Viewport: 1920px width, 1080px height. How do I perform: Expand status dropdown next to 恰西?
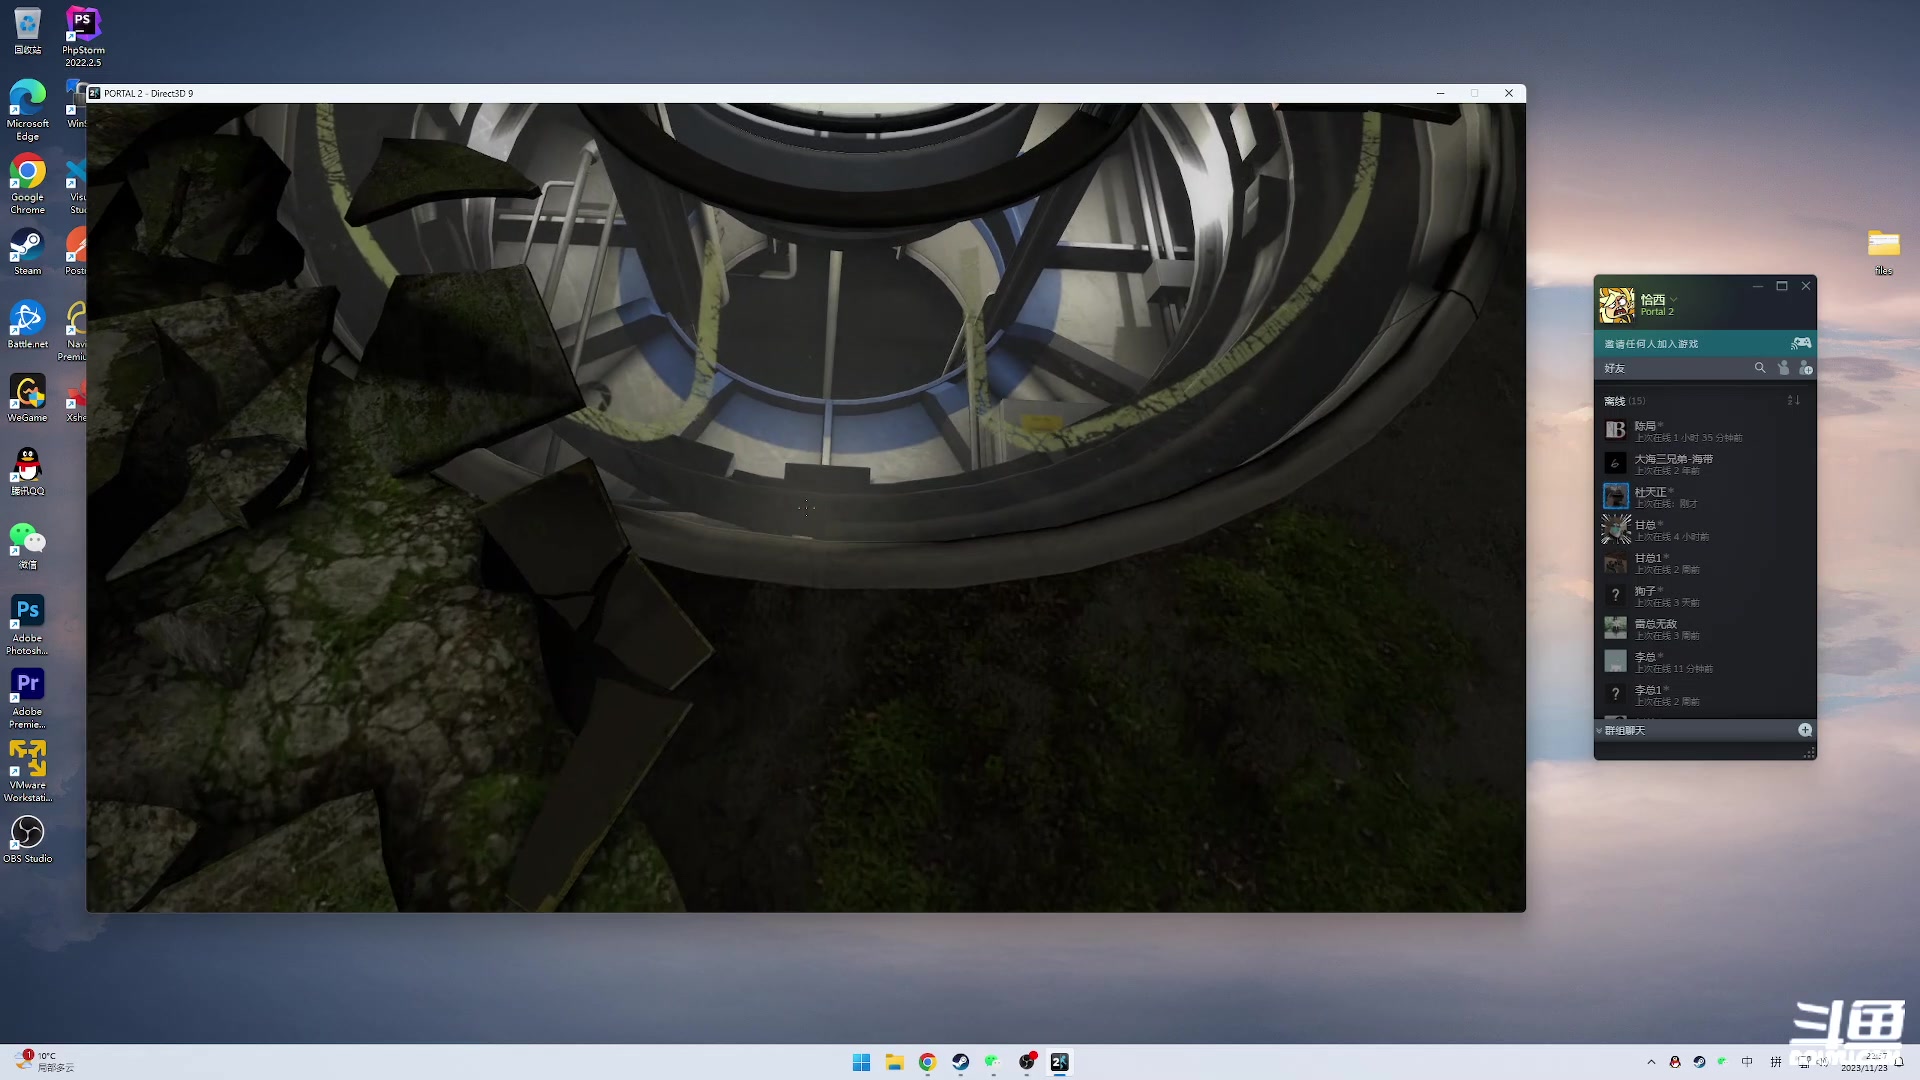pyautogui.click(x=1674, y=299)
